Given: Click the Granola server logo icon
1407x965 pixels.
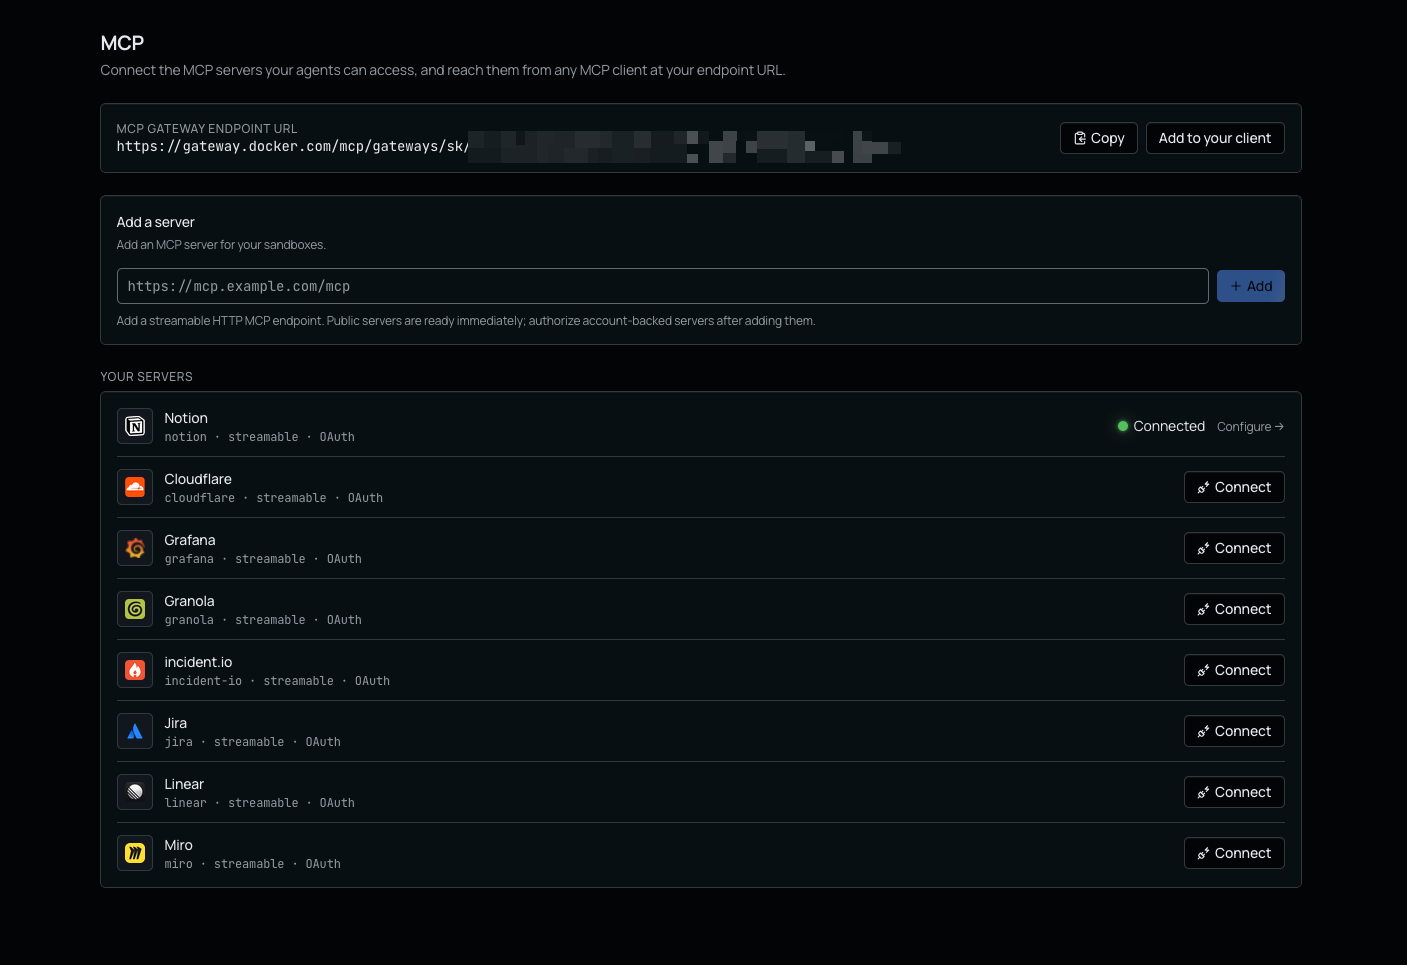Looking at the screenshot, I should pyautogui.click(x=135, y=610).
